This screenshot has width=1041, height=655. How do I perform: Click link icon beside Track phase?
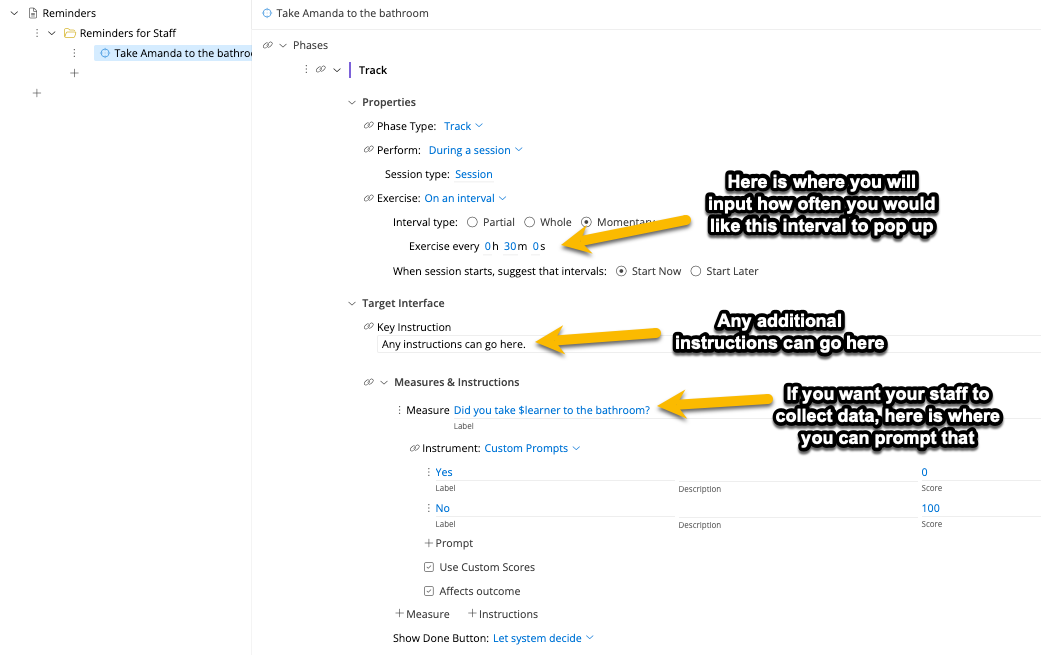321,69
